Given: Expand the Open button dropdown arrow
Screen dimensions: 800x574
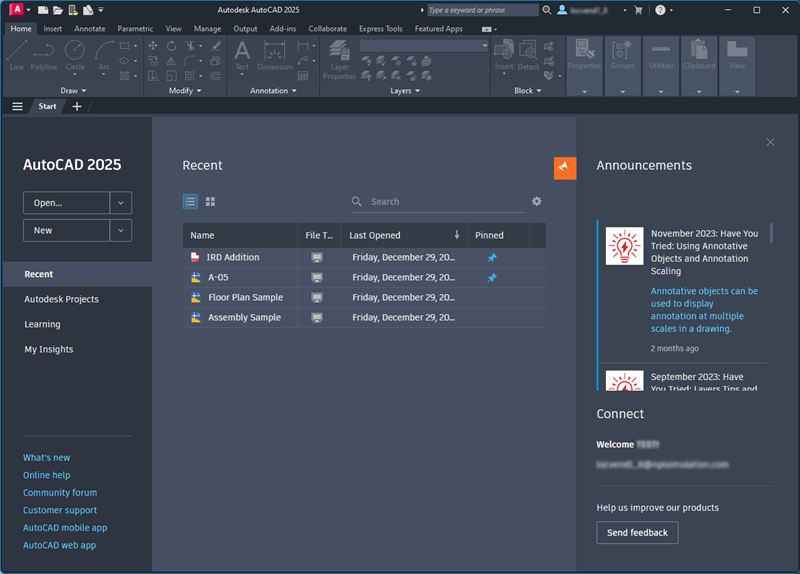Looking at the screenshot, I should point(120,203).
